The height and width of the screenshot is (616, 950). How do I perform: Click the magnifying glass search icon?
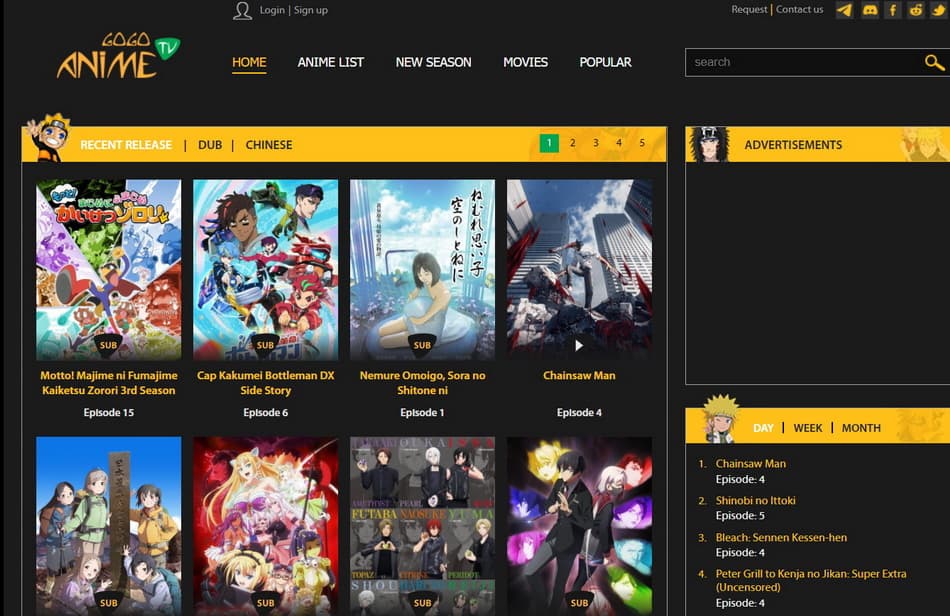click(933, 62)
